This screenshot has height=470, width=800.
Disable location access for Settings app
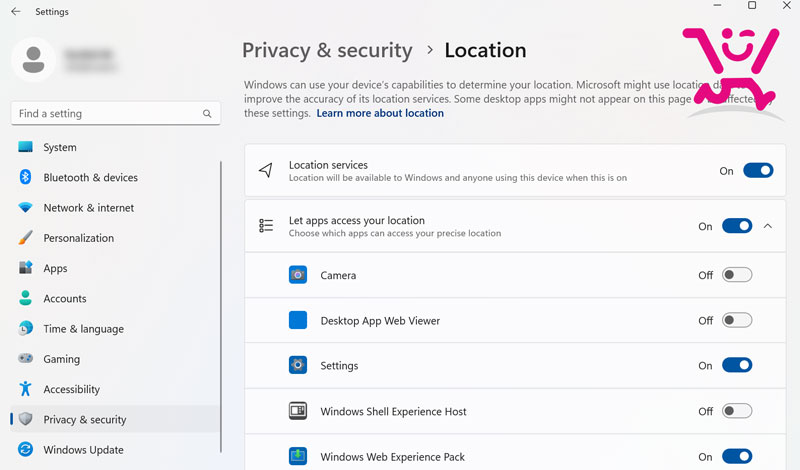pyautogui.click(x=737, y=365)
